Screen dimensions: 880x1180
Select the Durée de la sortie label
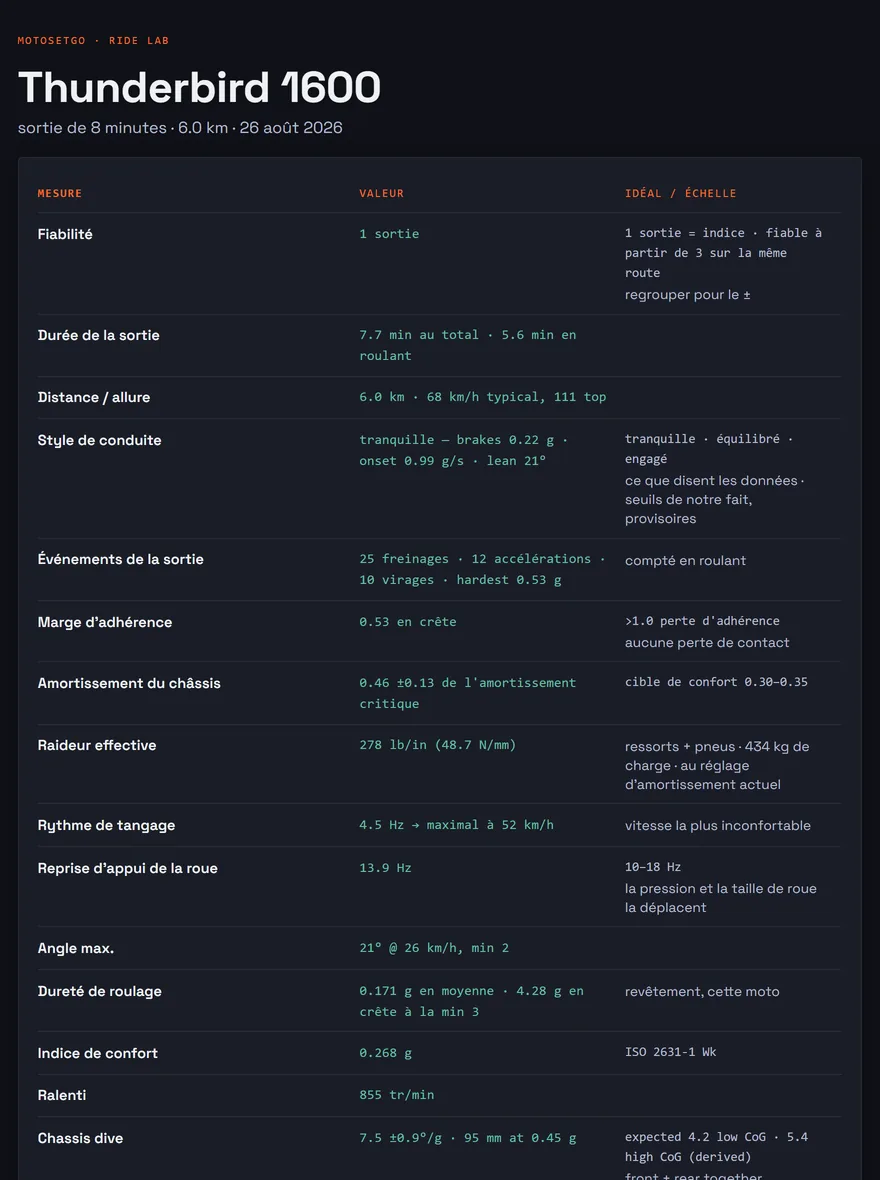point(99,335)
